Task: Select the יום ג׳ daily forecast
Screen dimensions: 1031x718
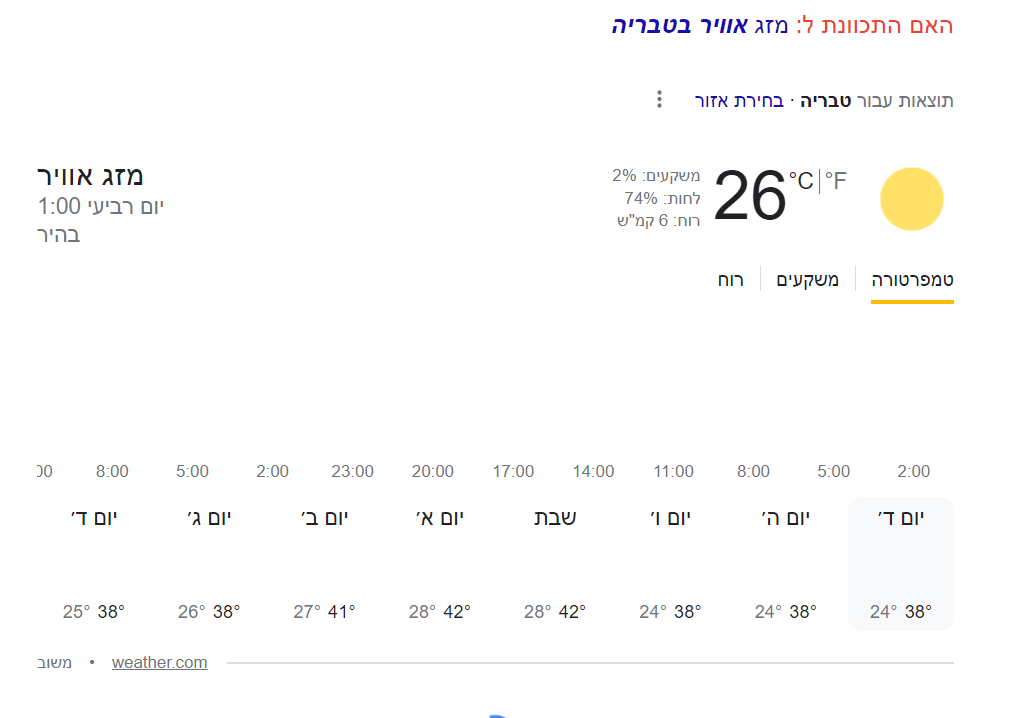Action: (x=209, y=563)
